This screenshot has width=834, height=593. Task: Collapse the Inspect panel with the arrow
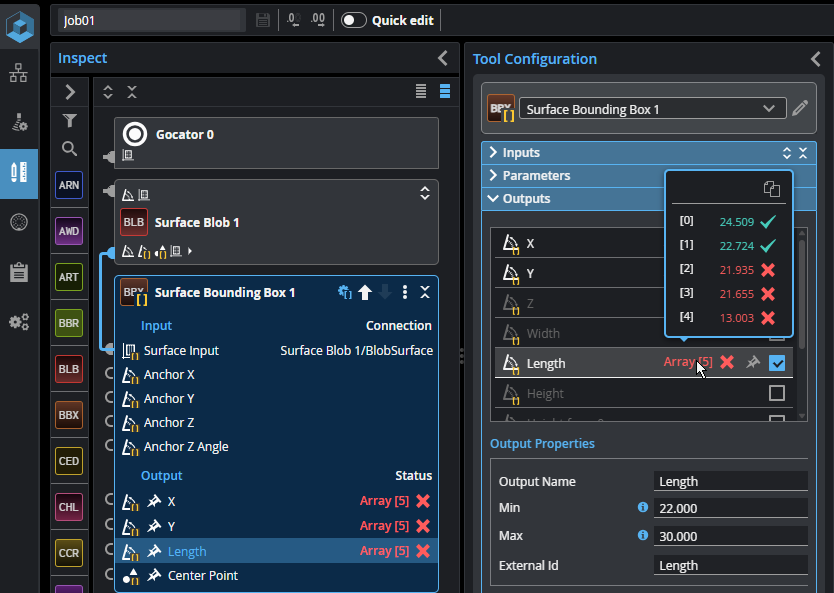coord(443,59)
